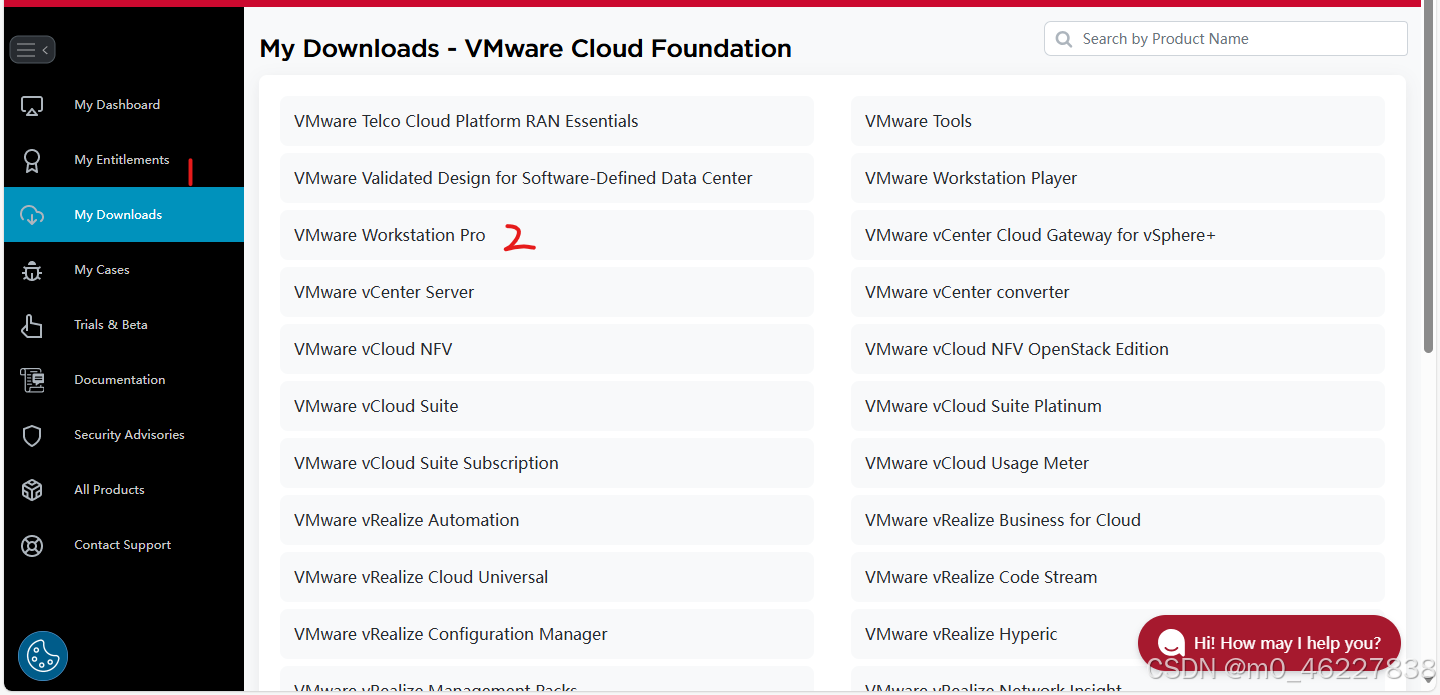The height and width of the screenshot is (695, 1440).
Task: Open VMware vCenter Cloud Gateway for vSphere+
Action: pos(1118,235)
